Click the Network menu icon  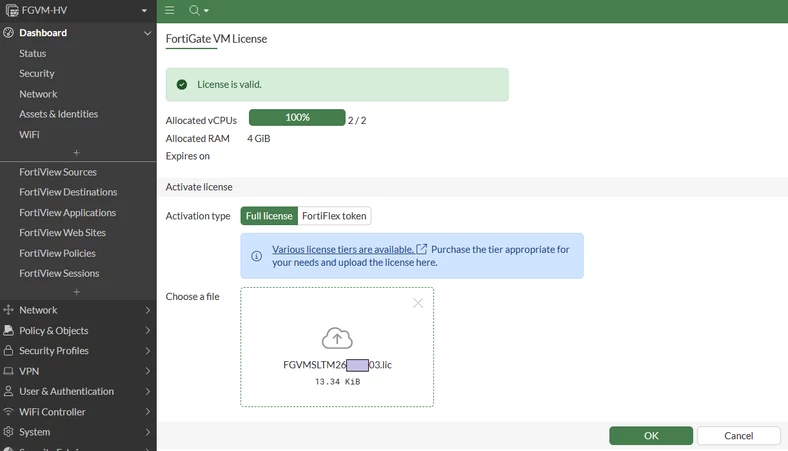point(9,310)
